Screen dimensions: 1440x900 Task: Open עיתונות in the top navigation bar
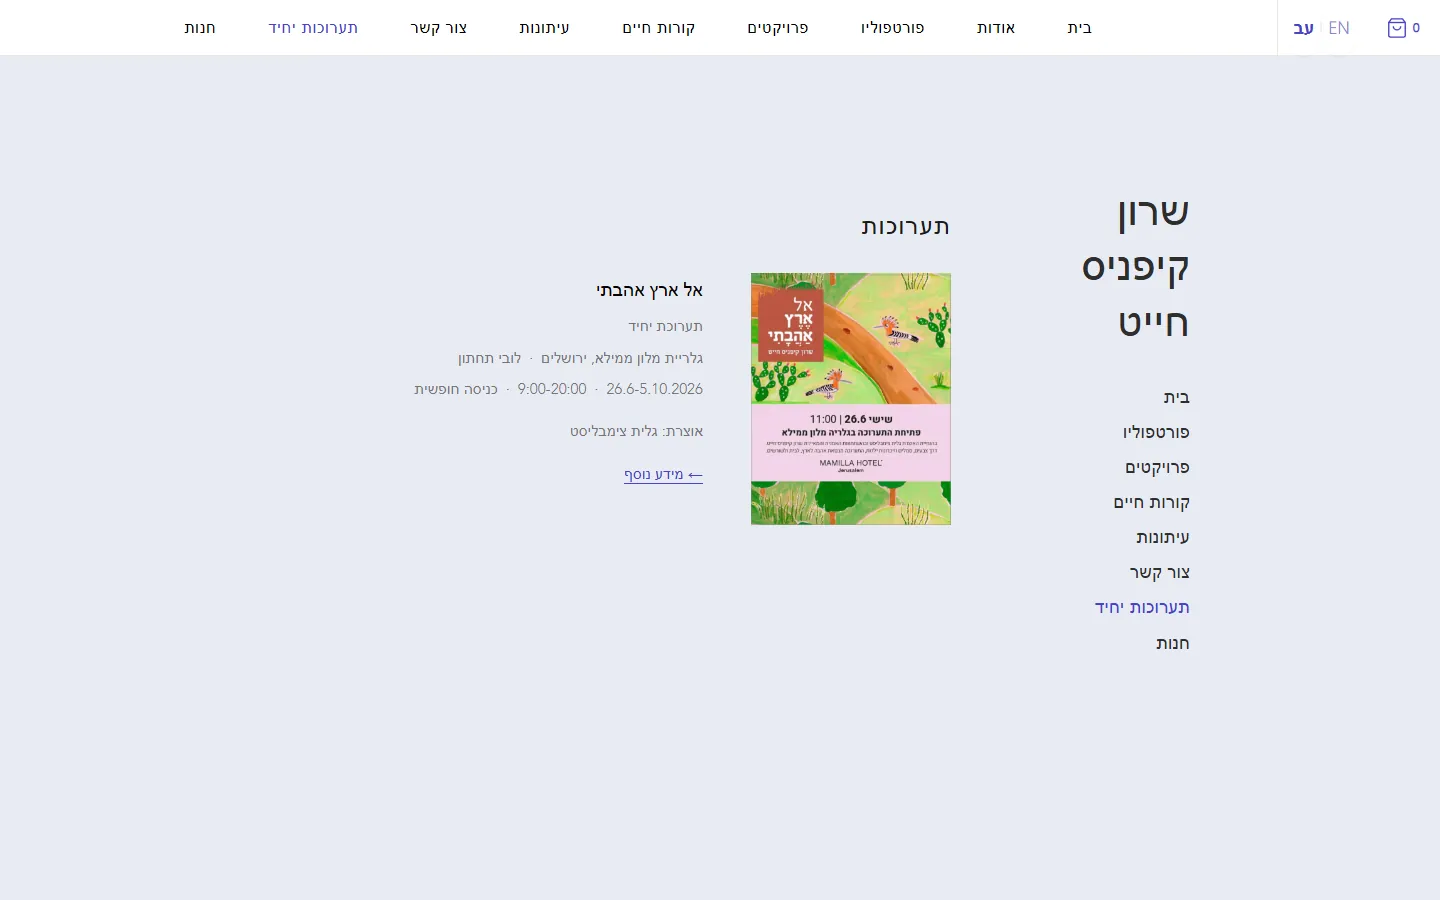544,28
